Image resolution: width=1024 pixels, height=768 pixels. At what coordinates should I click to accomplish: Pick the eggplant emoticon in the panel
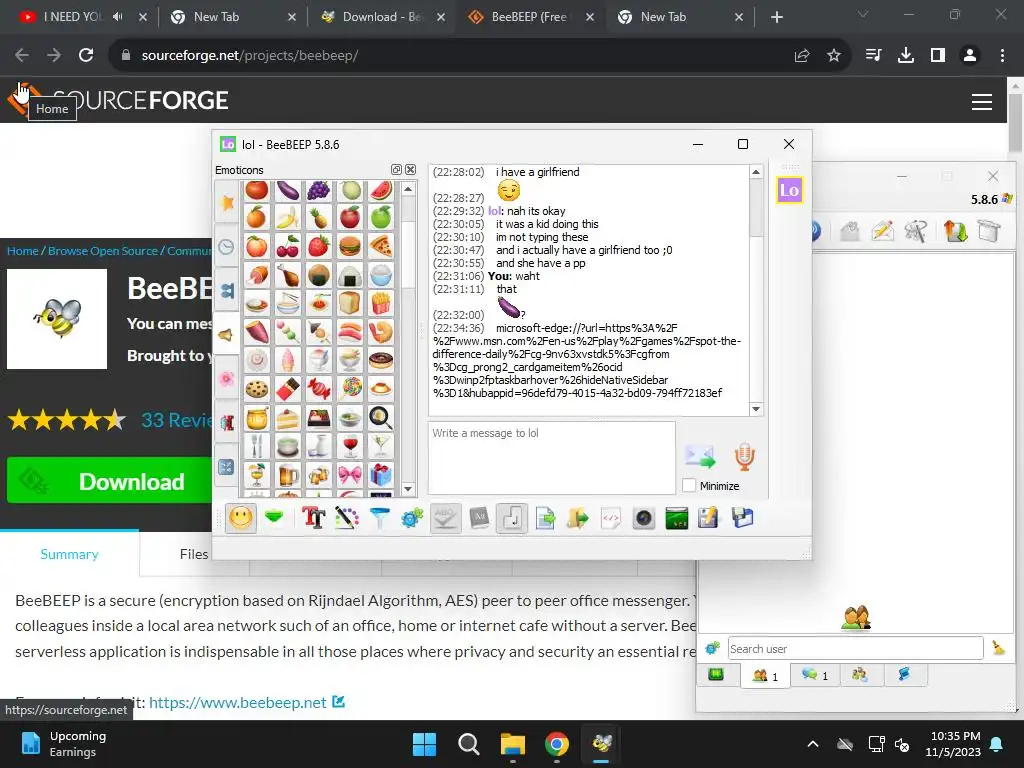pos(287,191)
